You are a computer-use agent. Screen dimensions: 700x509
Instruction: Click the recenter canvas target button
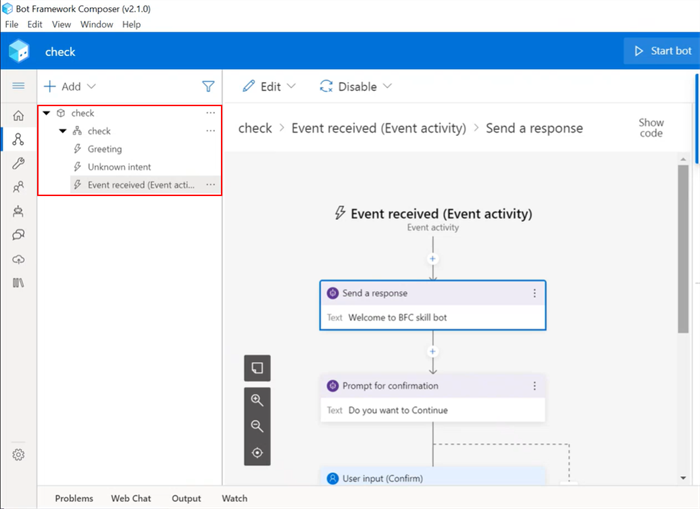[x=257, y=452]
